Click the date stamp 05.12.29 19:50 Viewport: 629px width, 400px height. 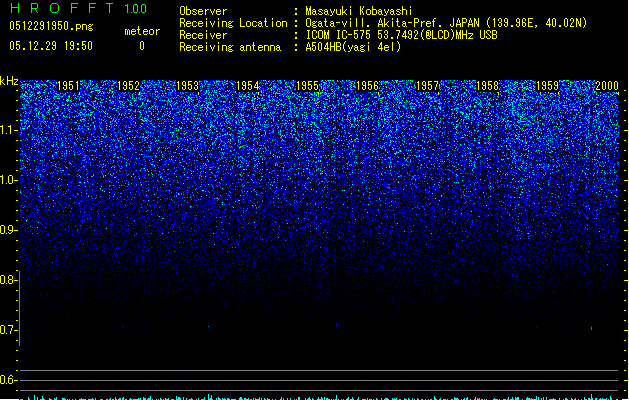51,46
